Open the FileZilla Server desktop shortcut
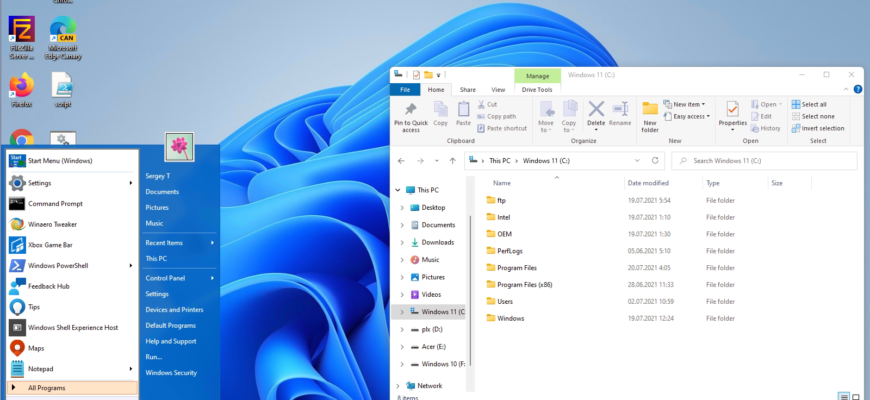Viewport: 870px width, 400px height. (x=22, y=38)
